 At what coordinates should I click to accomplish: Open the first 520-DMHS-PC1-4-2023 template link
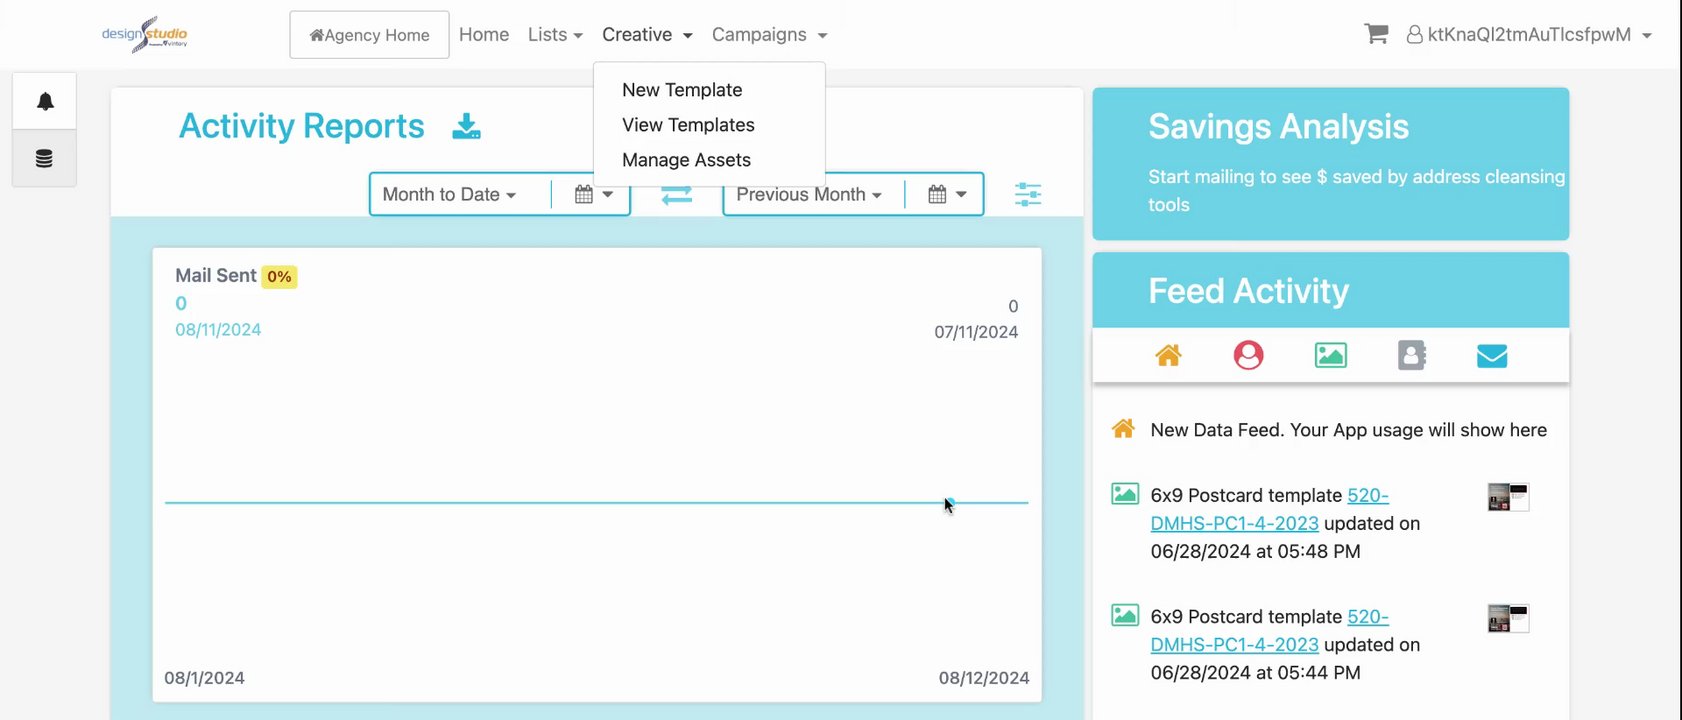(1269, 509)
